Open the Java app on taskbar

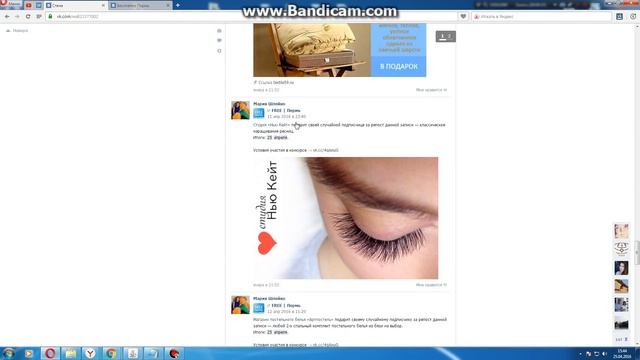(132, 353)
